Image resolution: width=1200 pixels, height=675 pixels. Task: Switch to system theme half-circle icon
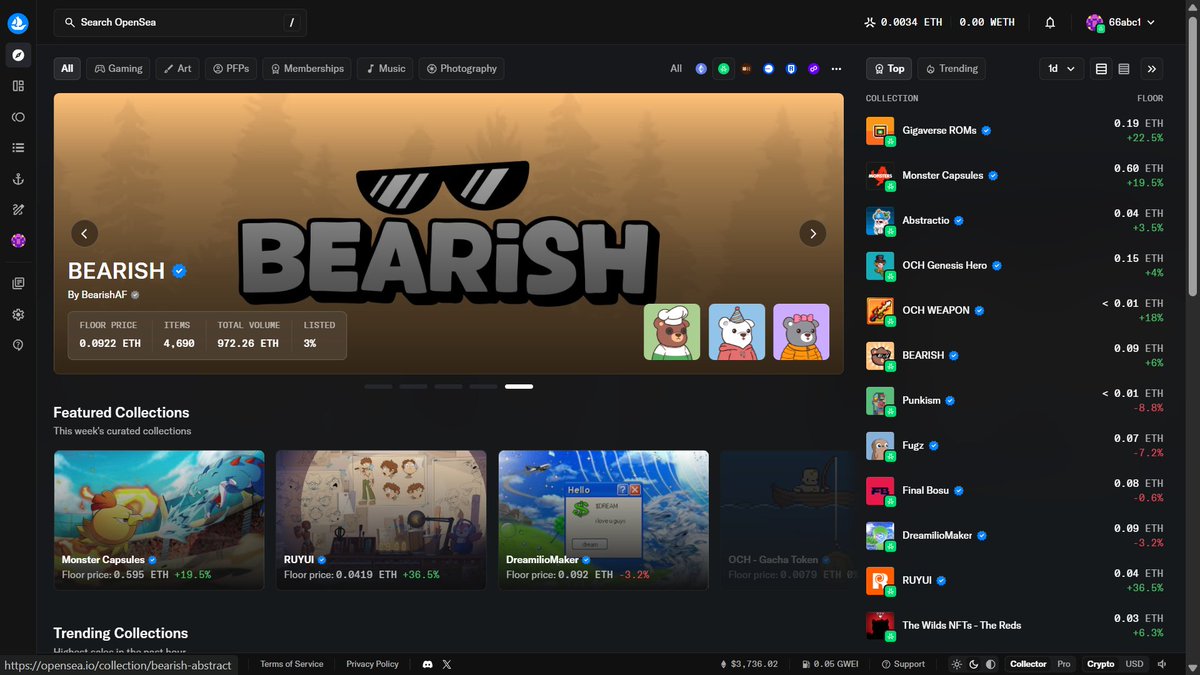click(x=991, y=664)
